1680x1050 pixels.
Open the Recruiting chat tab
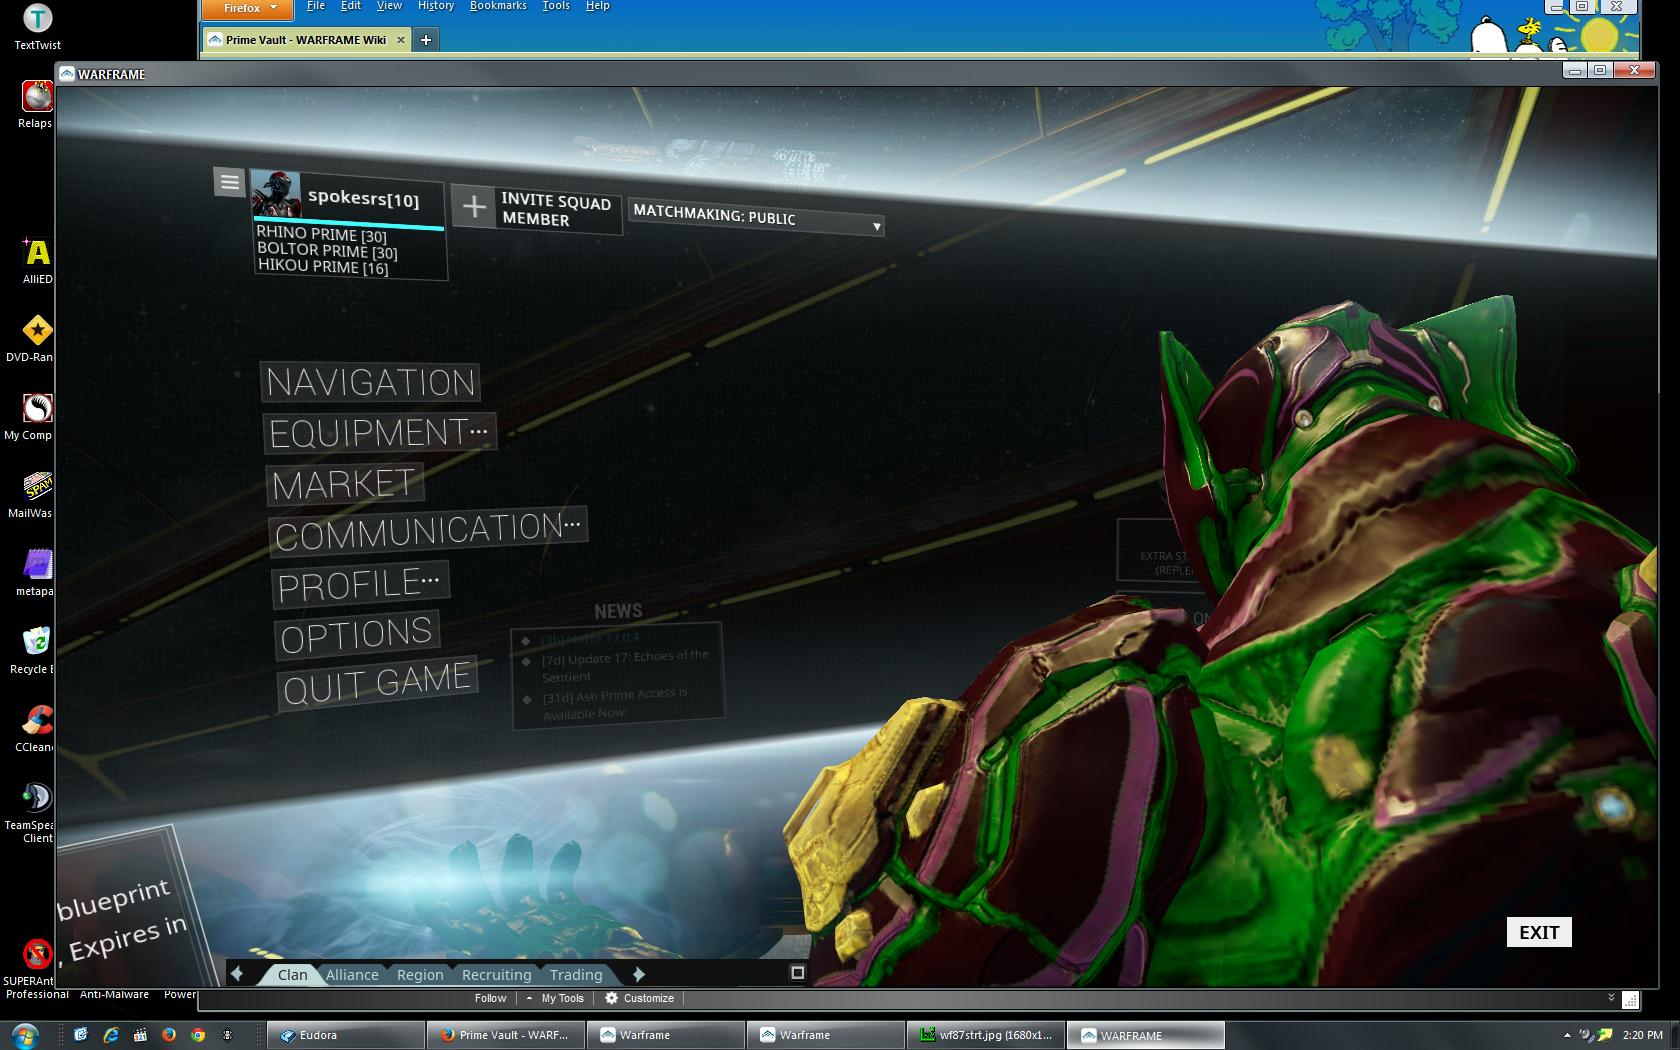pos(496,975)
